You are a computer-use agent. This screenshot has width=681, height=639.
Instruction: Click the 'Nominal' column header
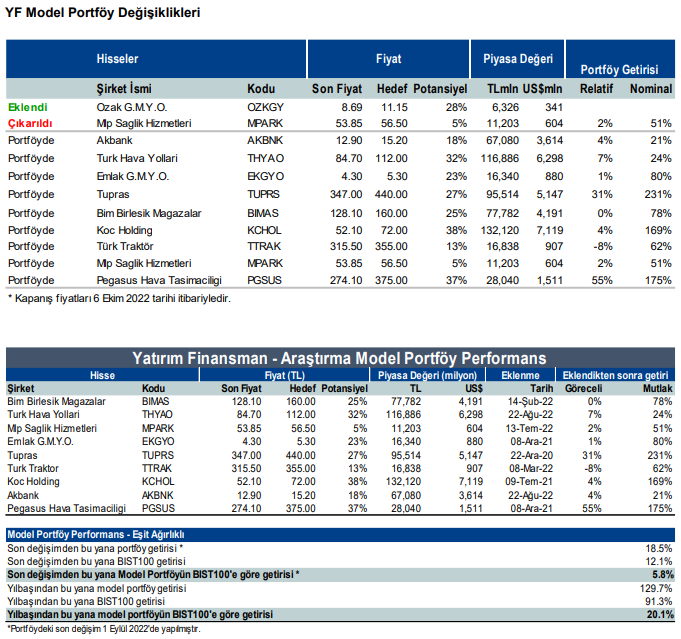pos(651,89)
